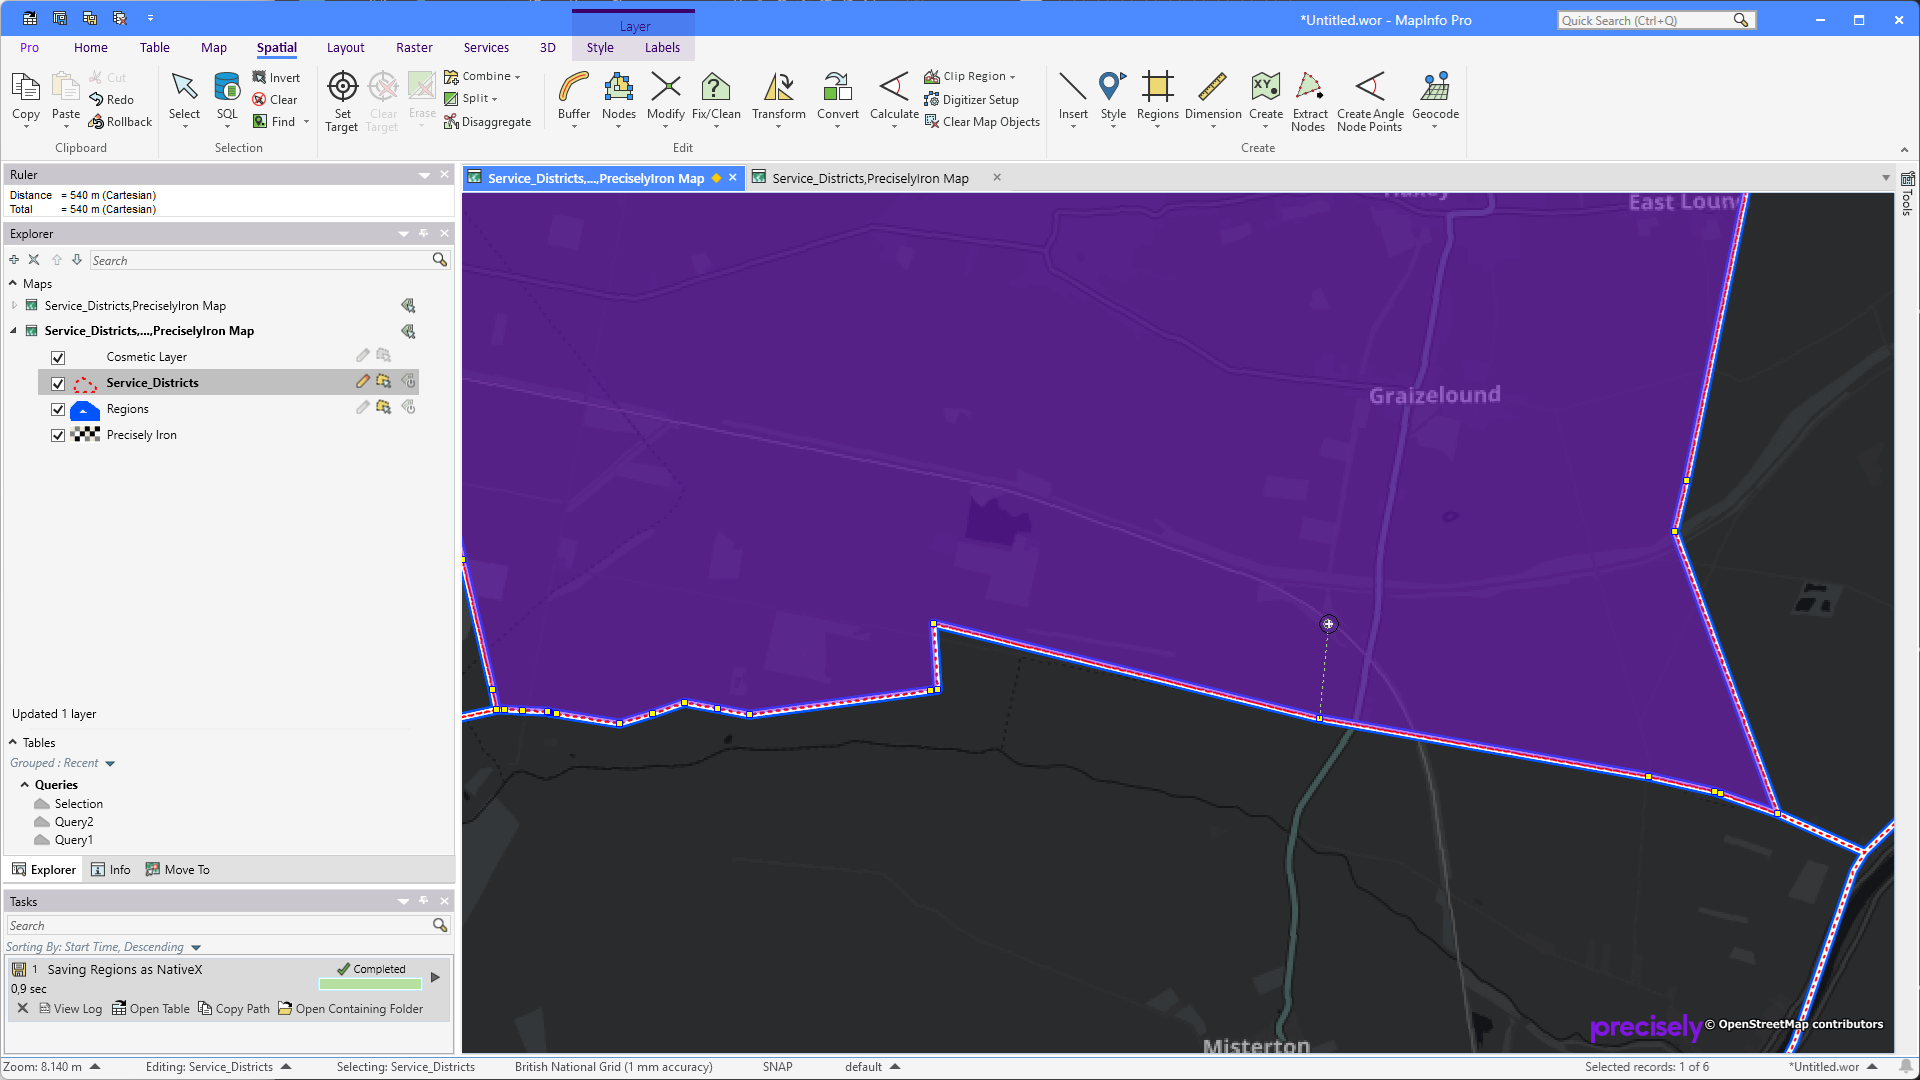1920x1080 pixels.
Task: Toggle Regions layer visibility checkbox
Action: point(58,409)
